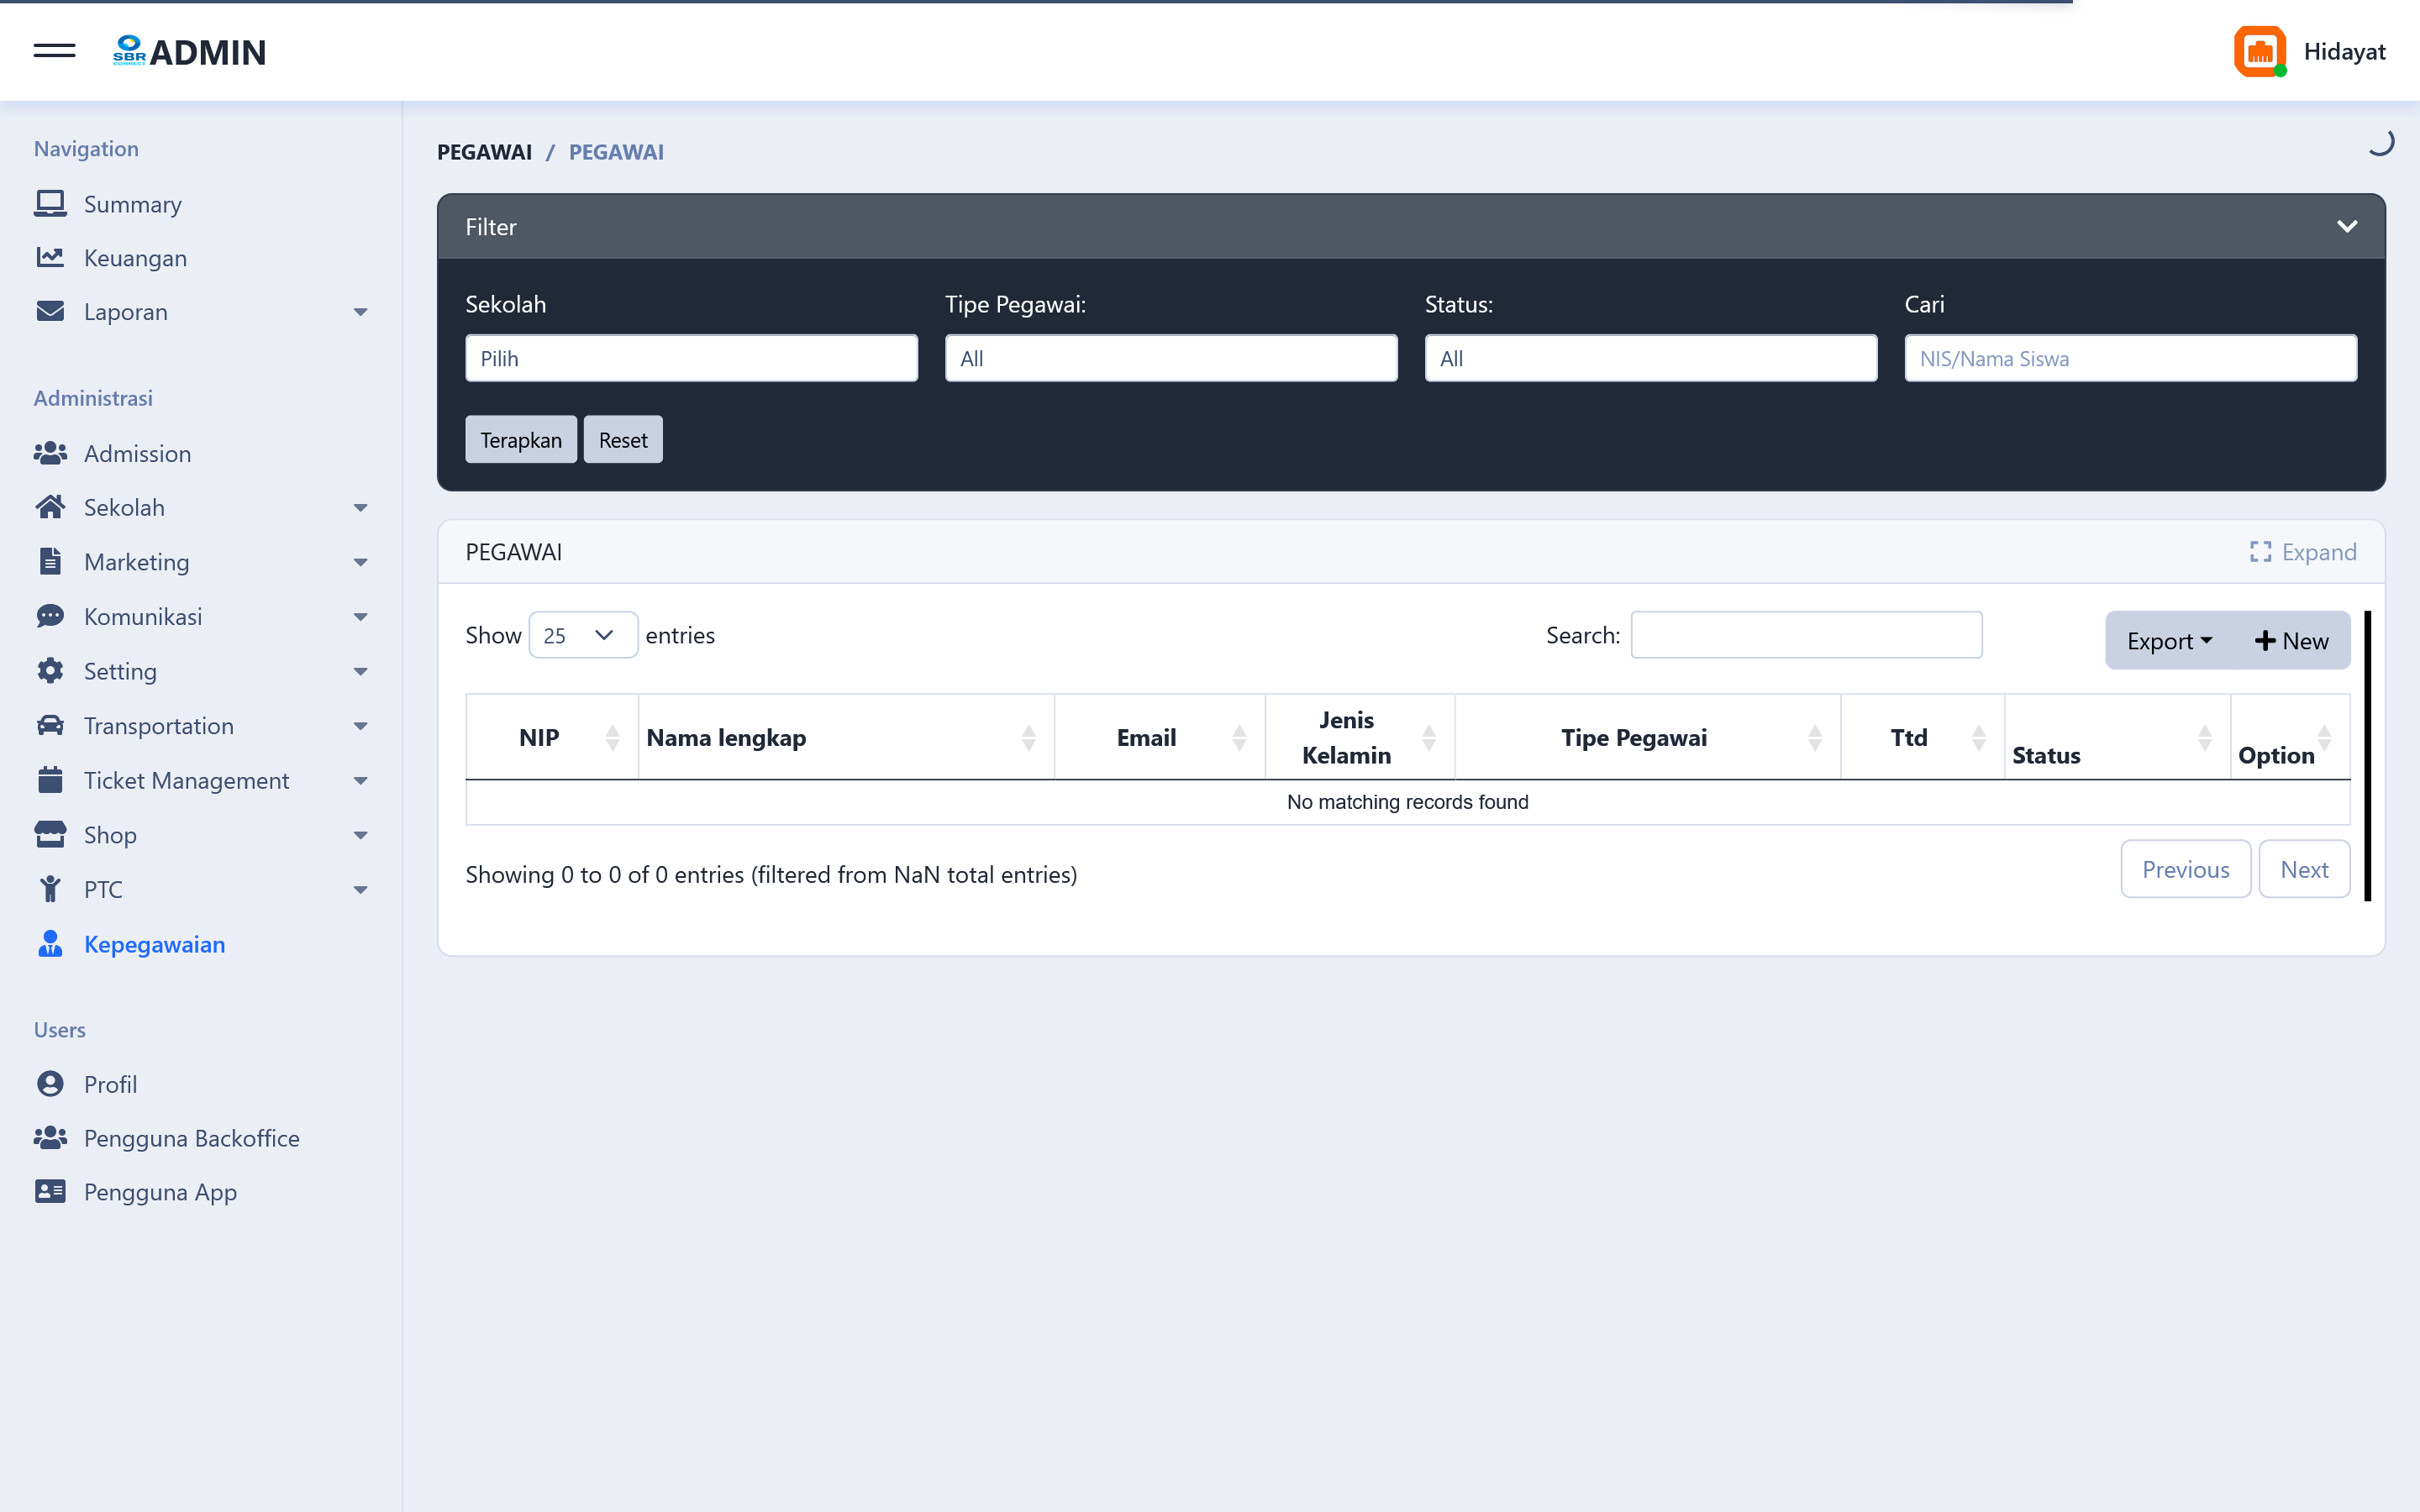Screen dimensions: 2420x1512
Task: Open the Tipe Pegawai dropdown
Action: coord(1171,358)
